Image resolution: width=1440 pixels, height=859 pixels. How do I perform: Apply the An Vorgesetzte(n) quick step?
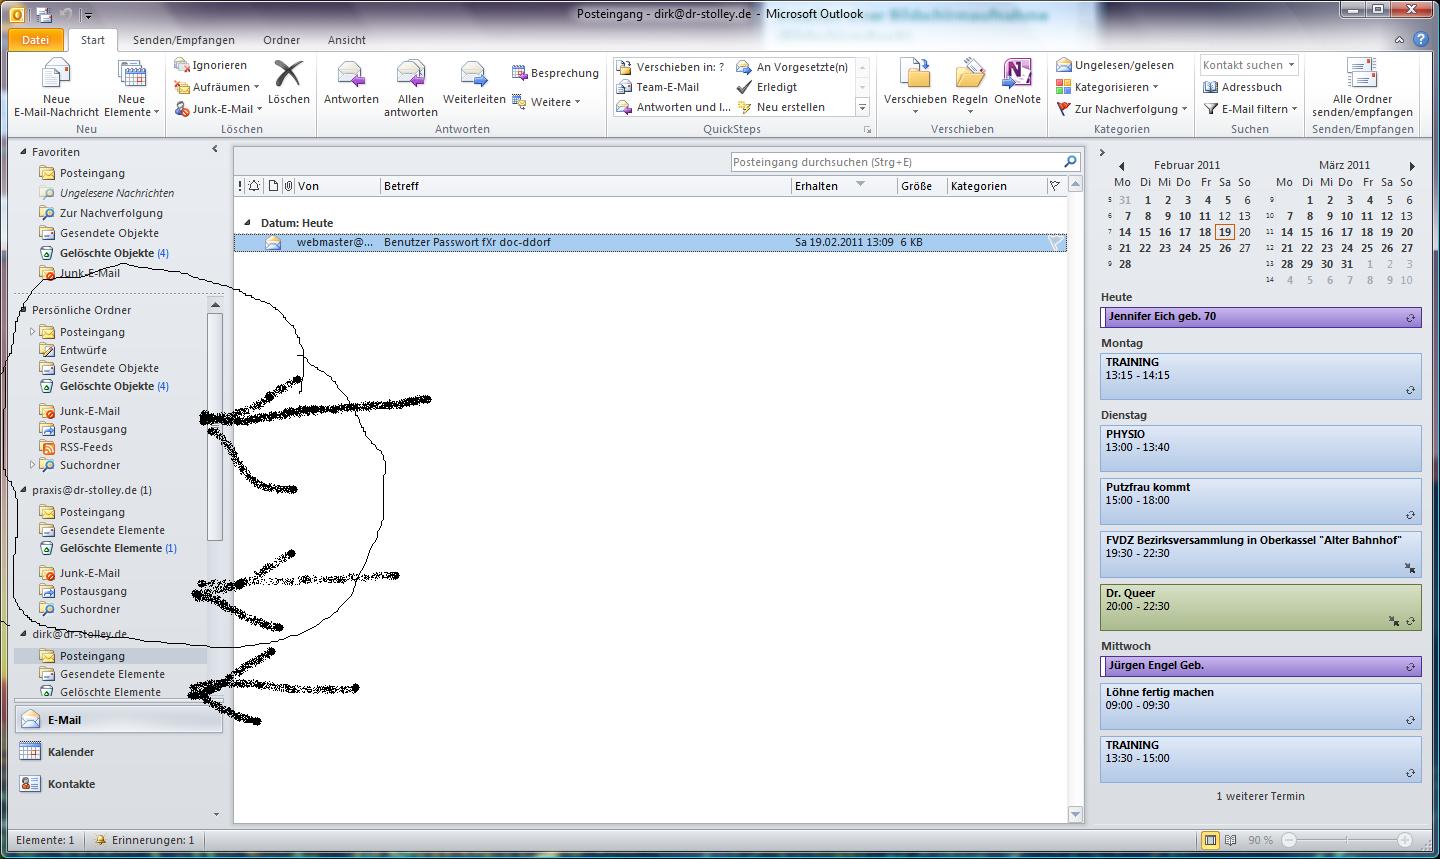(792, 67)
